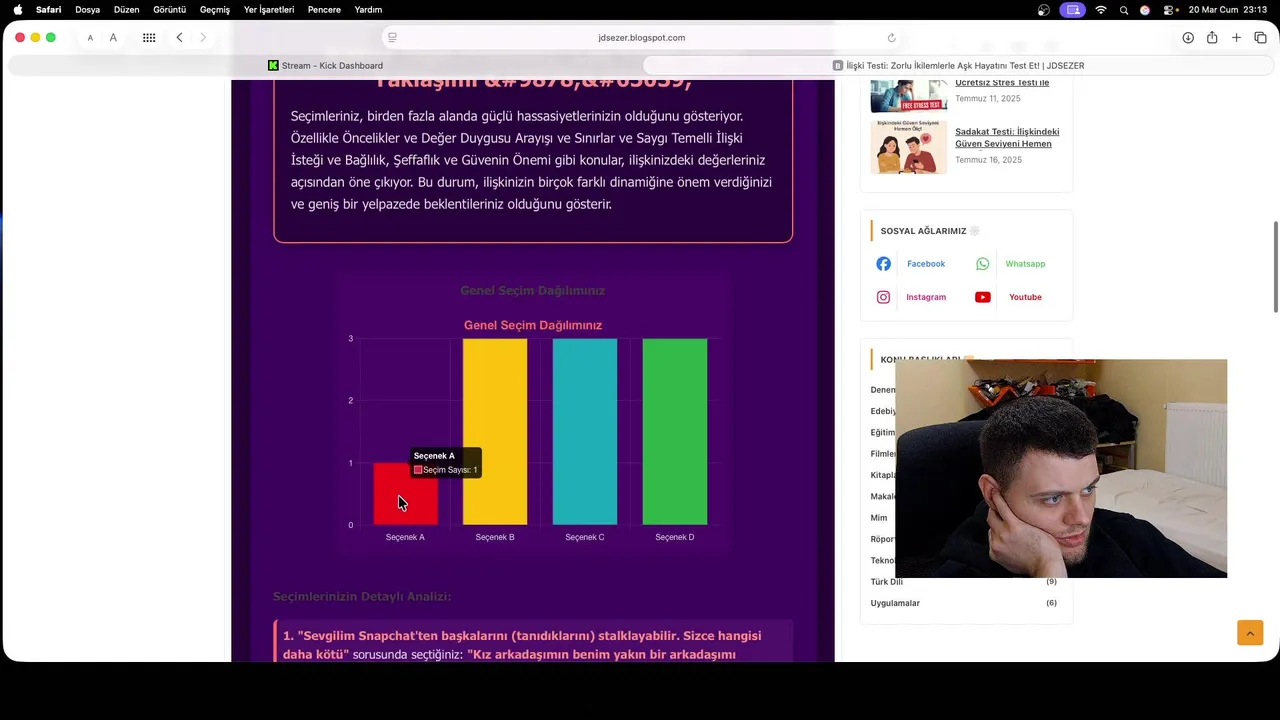Click the Safari page scrollbar
This screenshot has height=720, width=1280.
click(x=1276, y=267)
